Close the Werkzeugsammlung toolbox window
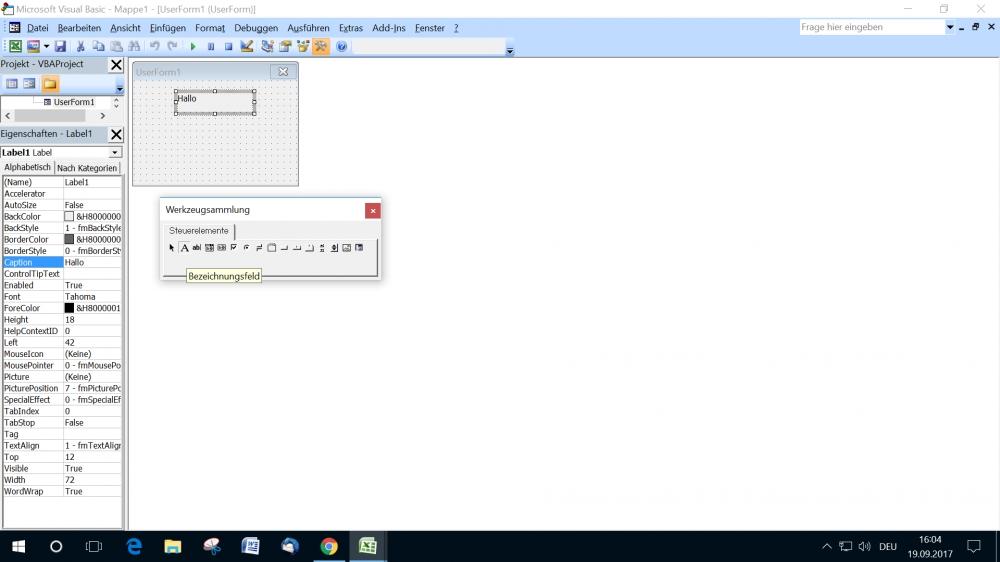Viewport: 1000px width, 562px height. (372, 210)
